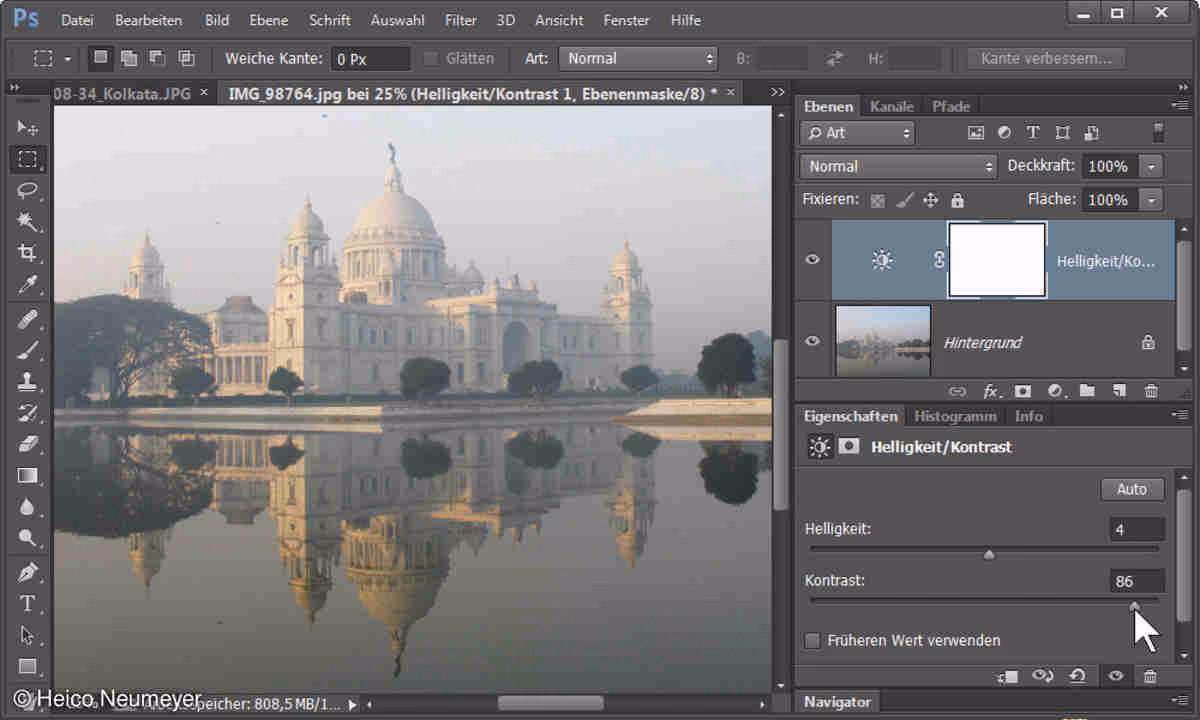Select the Lasso tool

coord(27,190)
